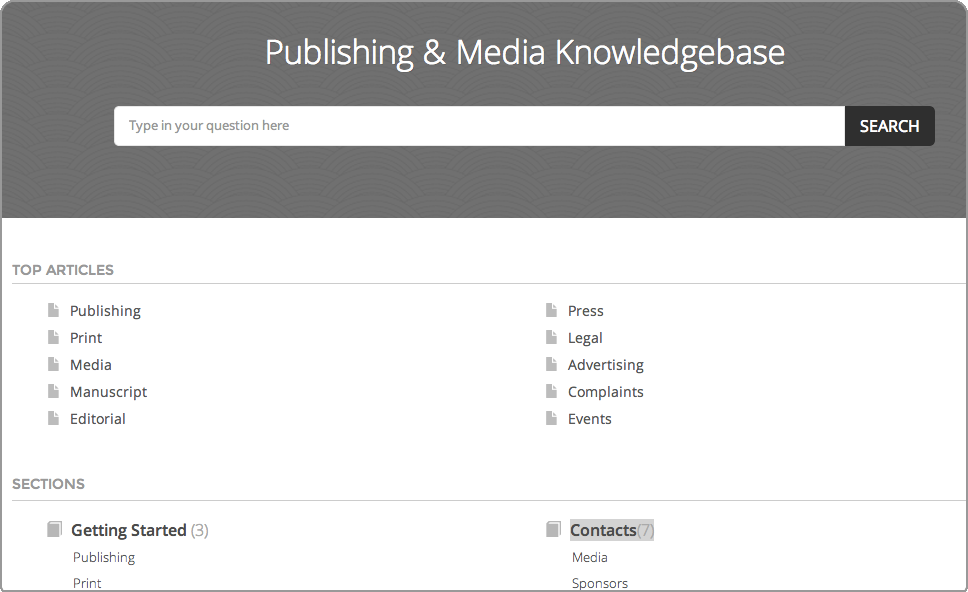Click the document icon beside Media article

(54, 364)
